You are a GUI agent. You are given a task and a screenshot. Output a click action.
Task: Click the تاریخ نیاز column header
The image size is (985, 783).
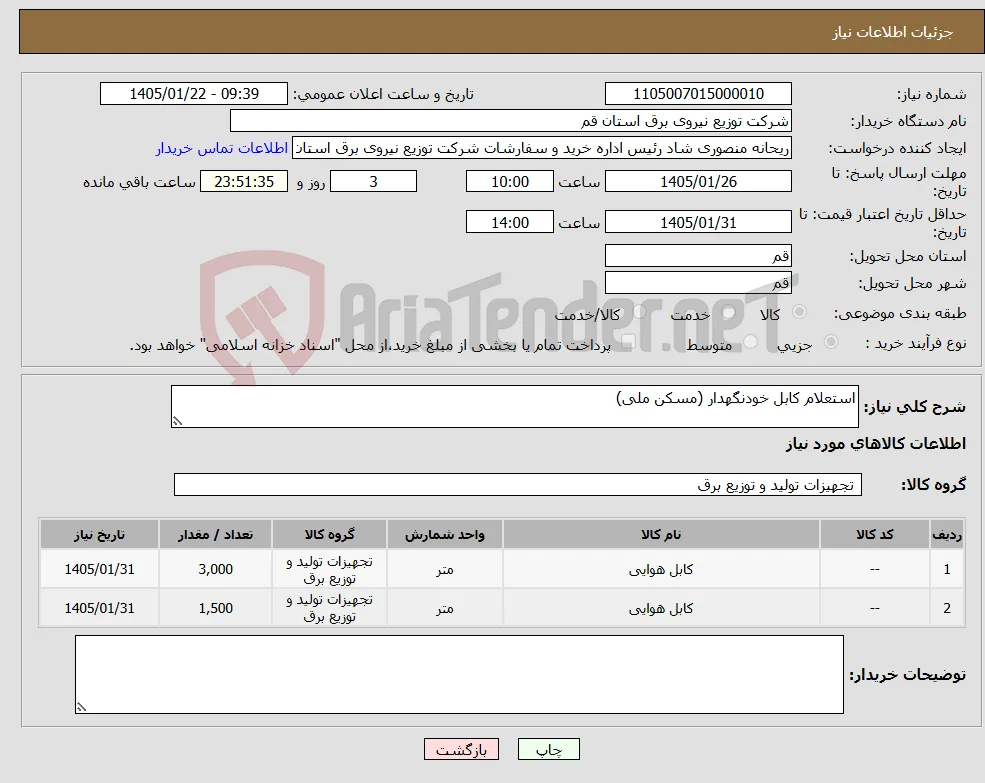pos(99,534)
